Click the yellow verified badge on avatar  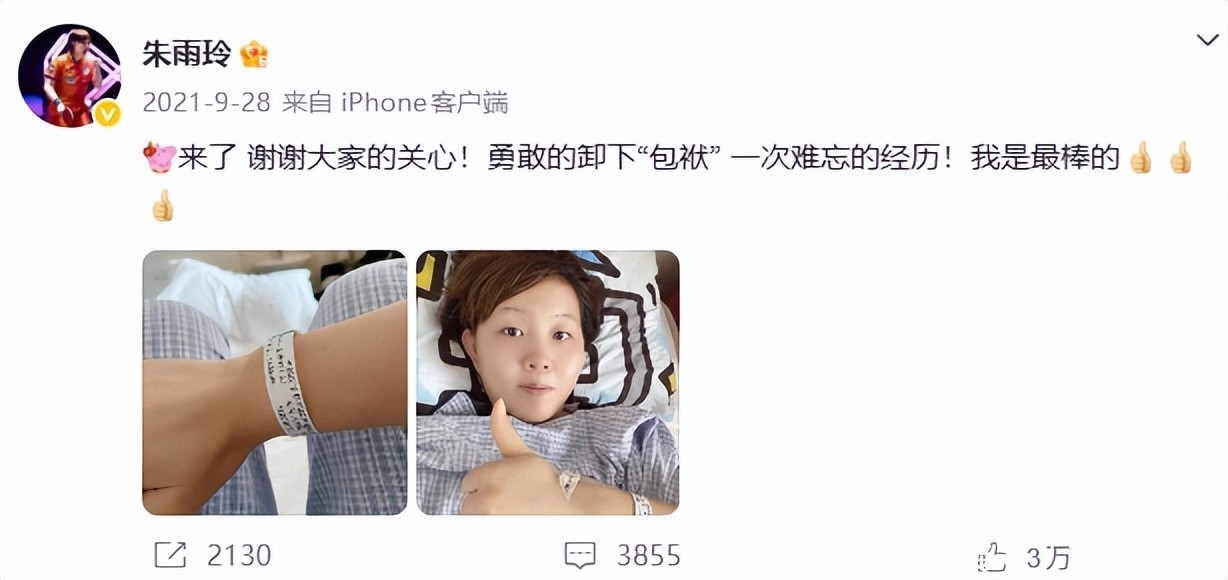tap(107, 113)
